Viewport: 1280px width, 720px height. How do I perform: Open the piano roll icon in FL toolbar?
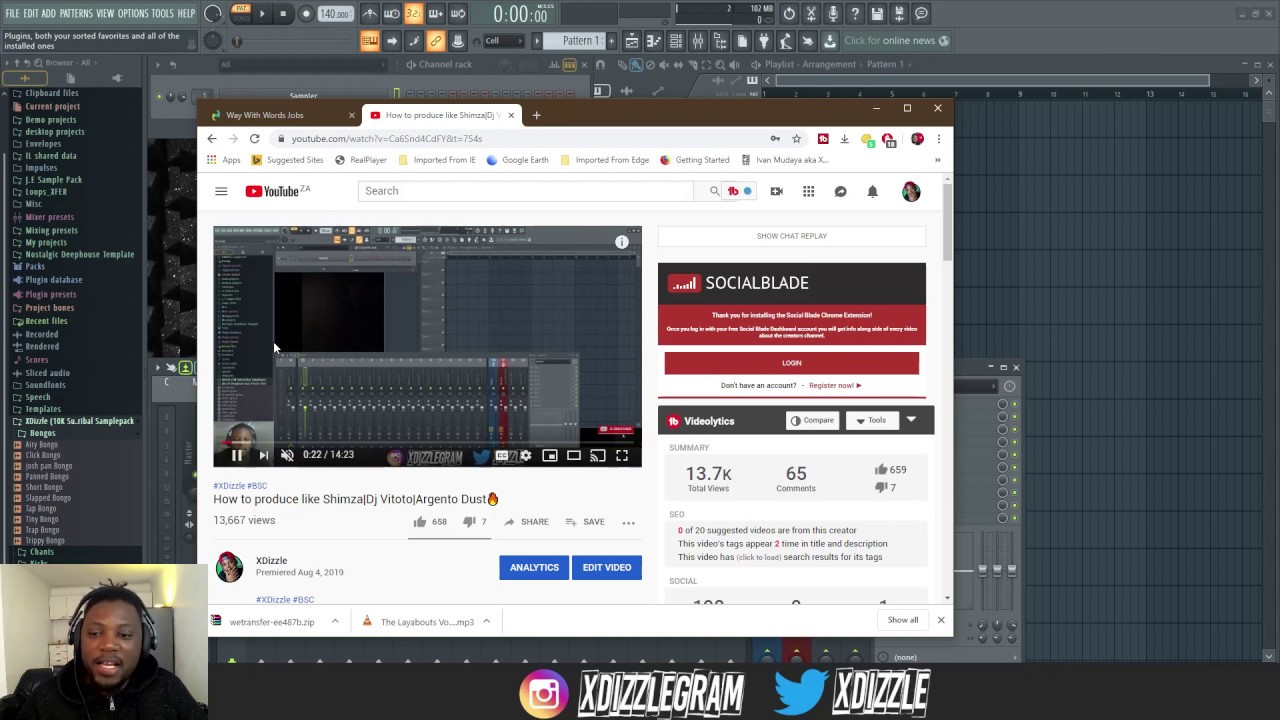pos(654,41)
